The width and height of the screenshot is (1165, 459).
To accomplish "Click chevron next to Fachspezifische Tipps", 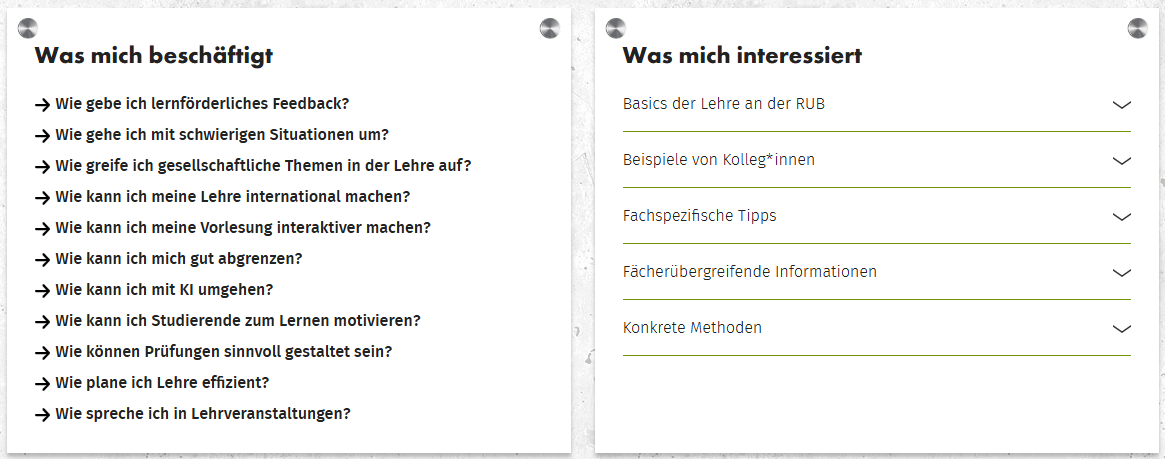I will (x=1121, y=216).
